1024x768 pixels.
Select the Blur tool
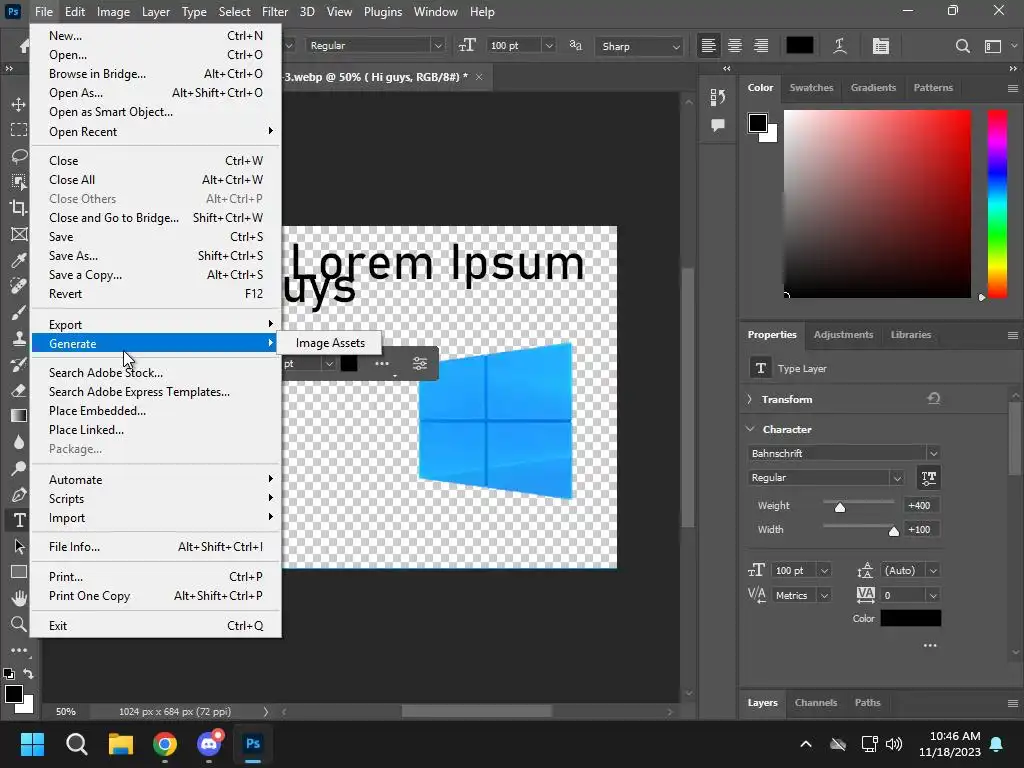[x=19, y=442]
